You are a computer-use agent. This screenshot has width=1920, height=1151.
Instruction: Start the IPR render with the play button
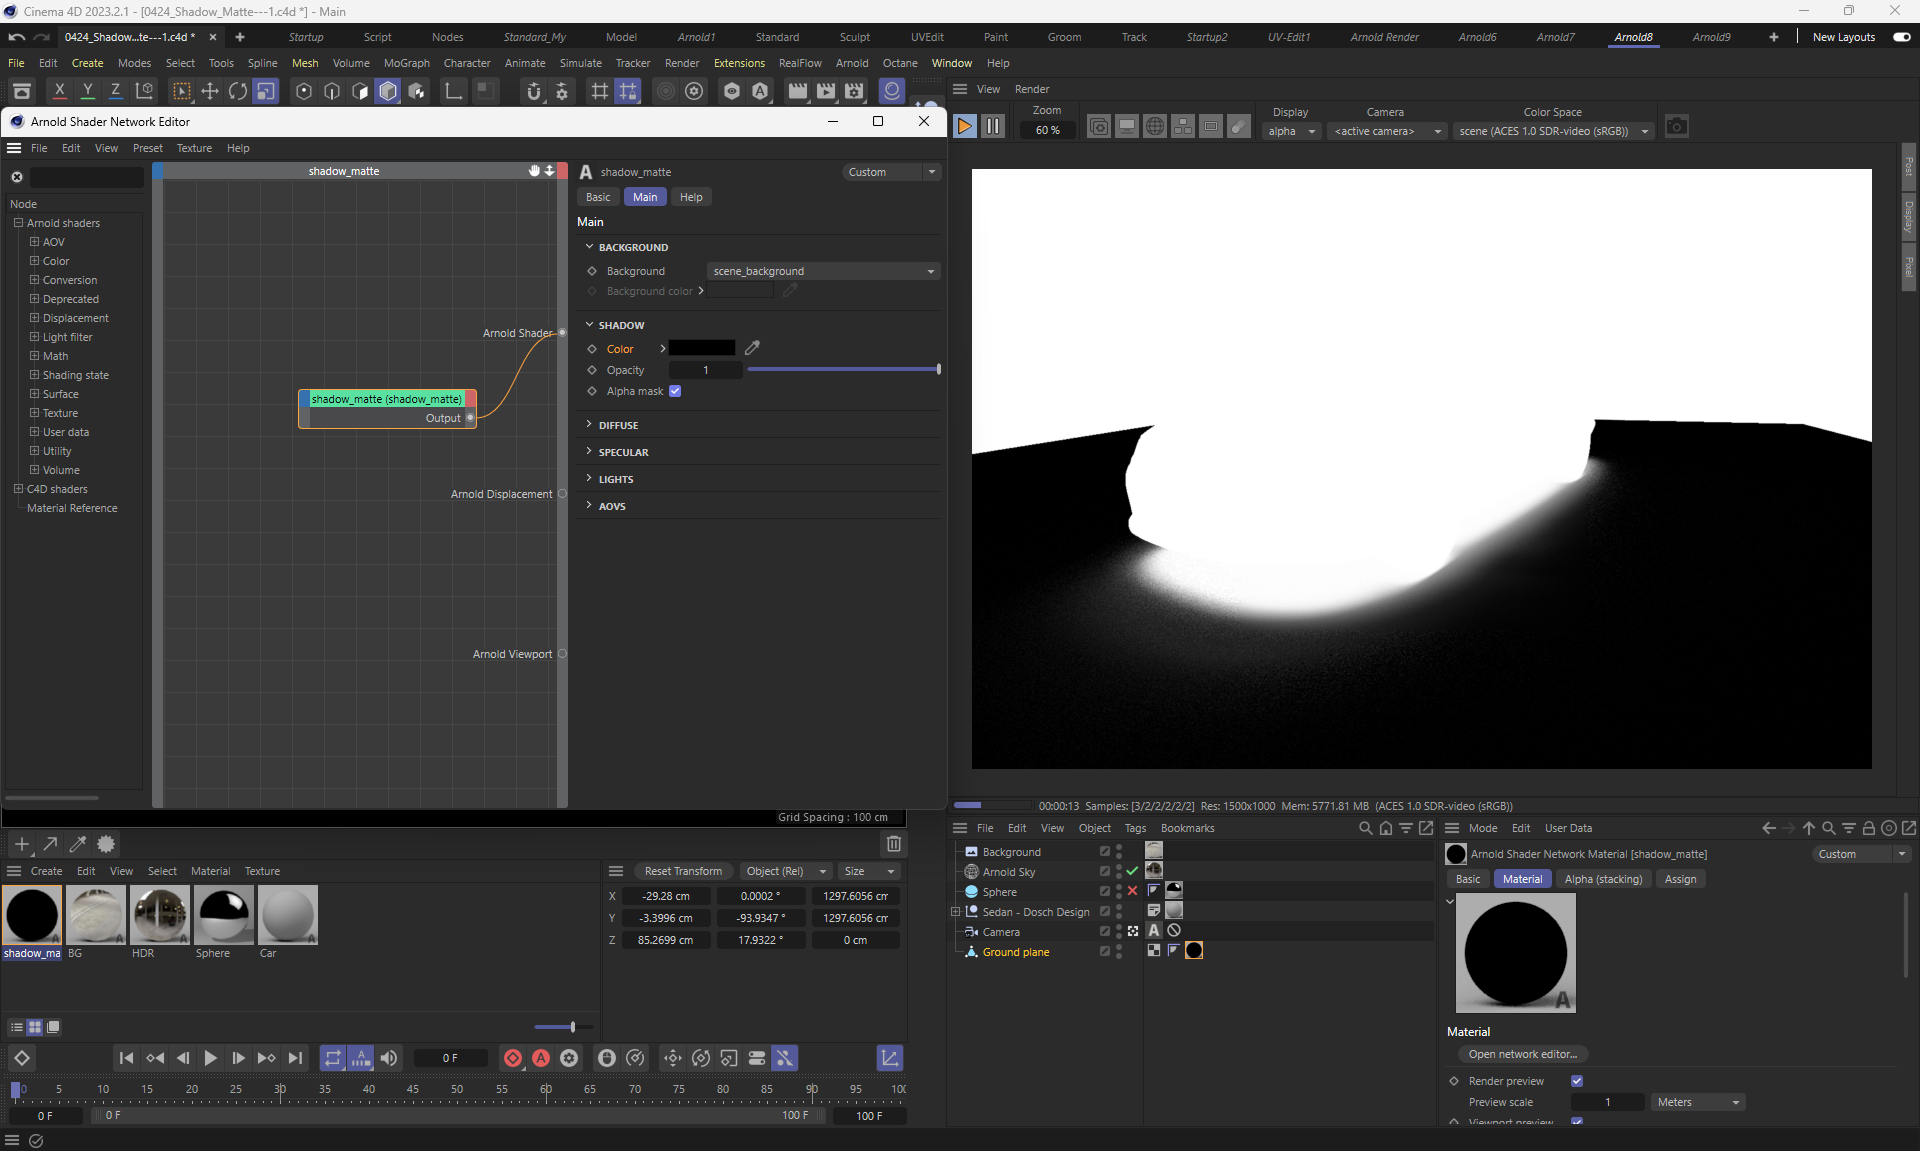tap(964, 127)
